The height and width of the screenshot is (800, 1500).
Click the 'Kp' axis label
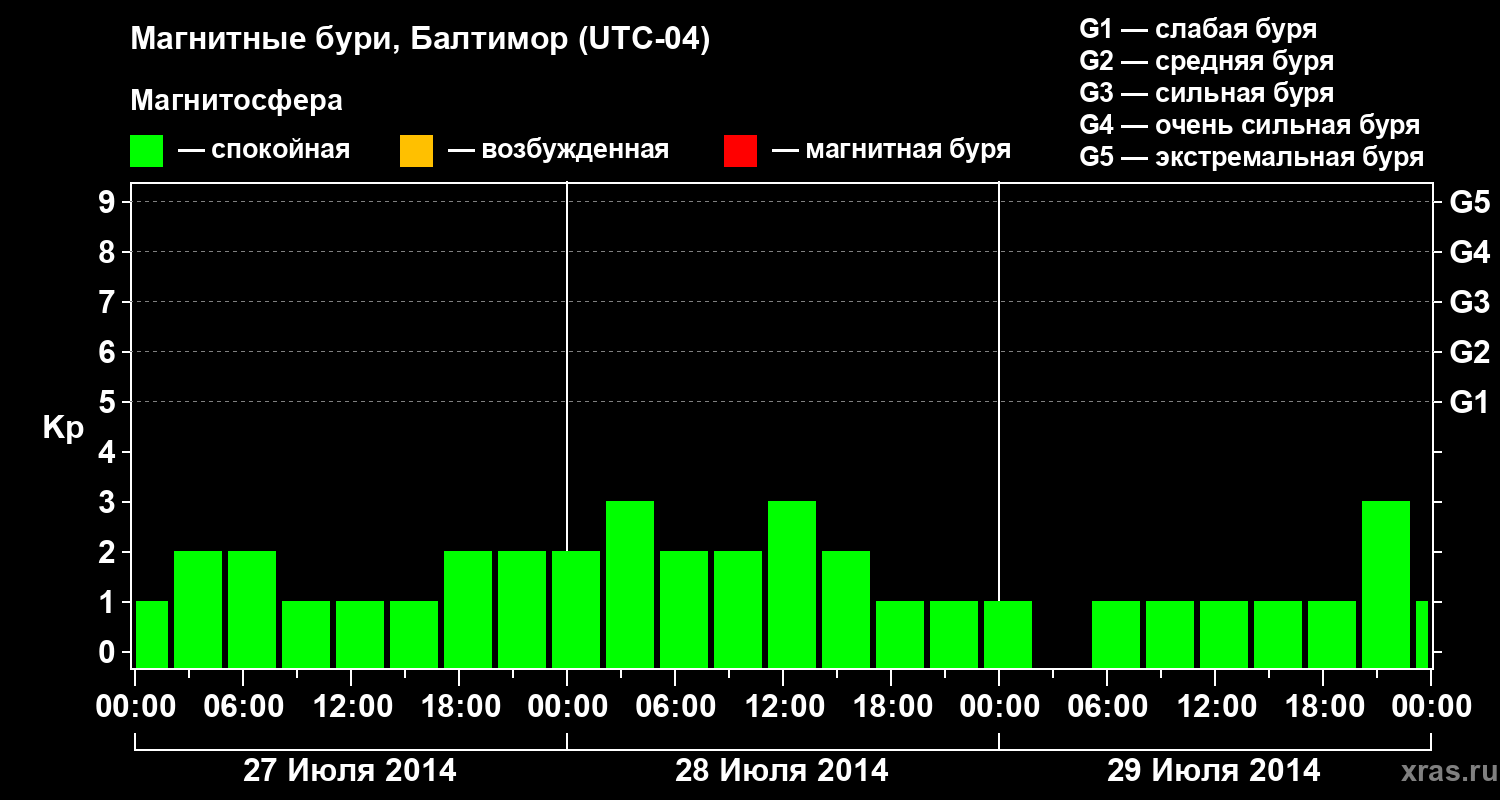coord(63,428)
